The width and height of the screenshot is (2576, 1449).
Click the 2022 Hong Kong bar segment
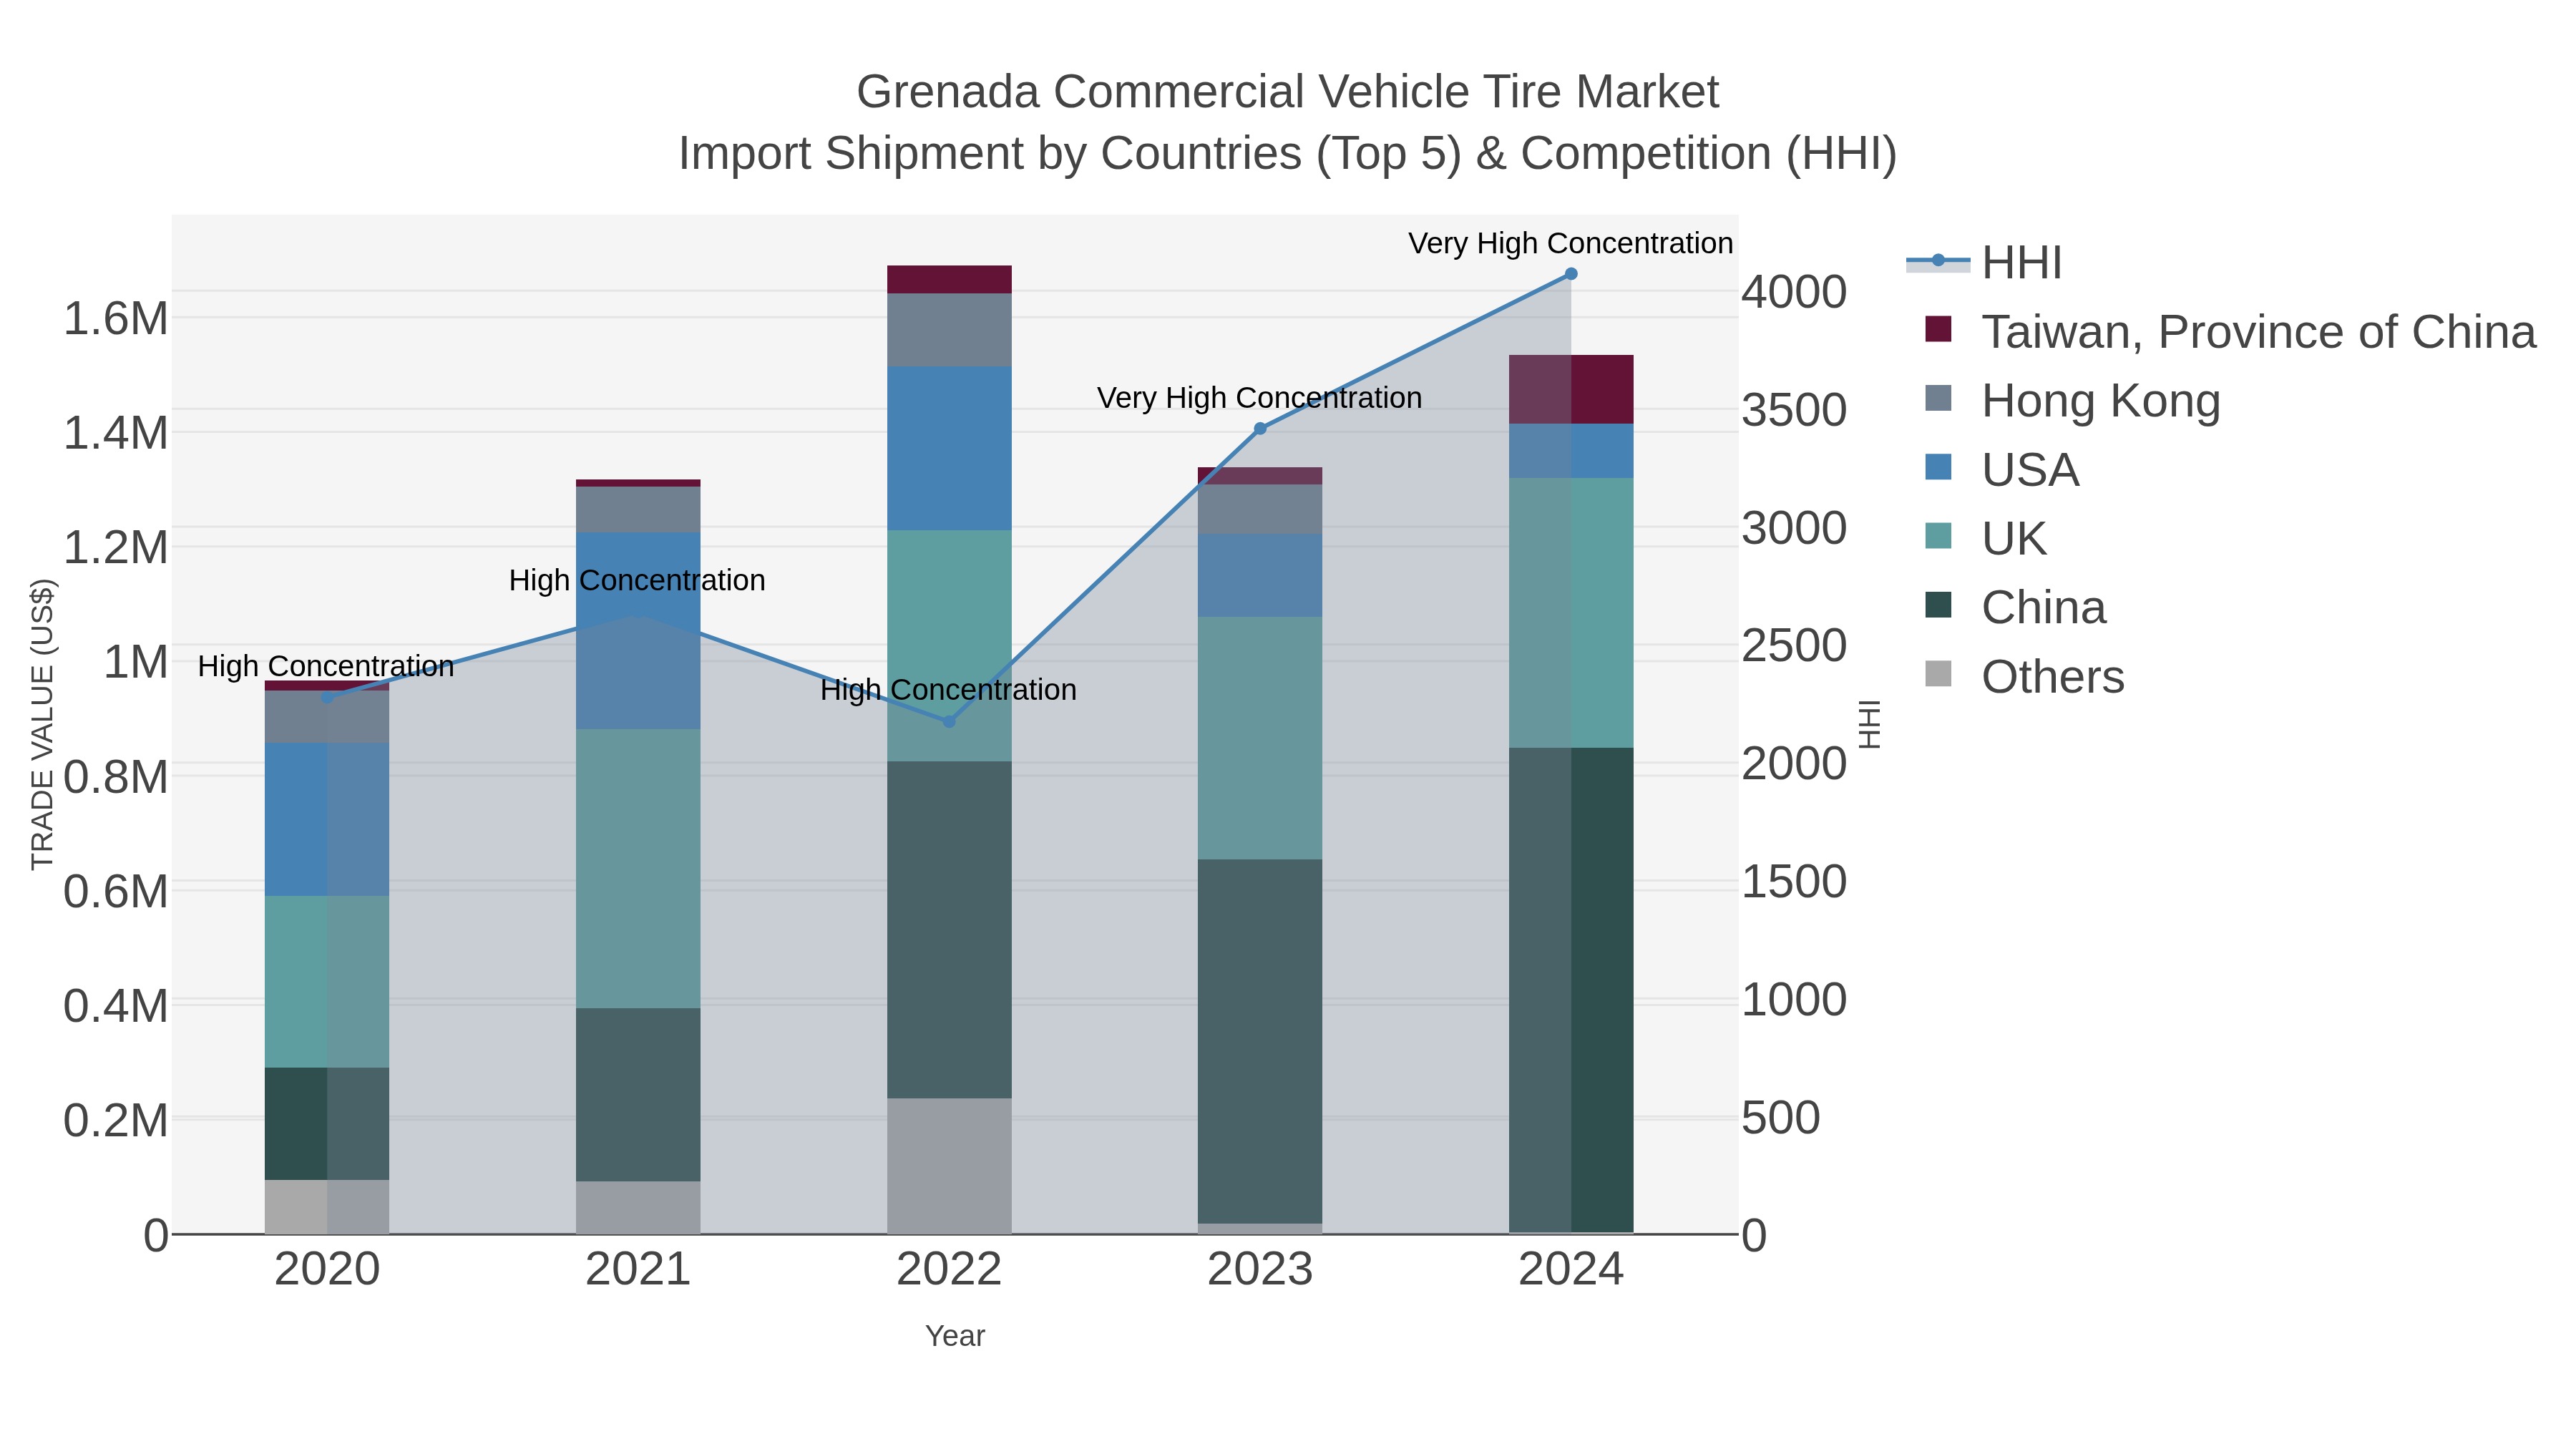[x=950, y=330]
